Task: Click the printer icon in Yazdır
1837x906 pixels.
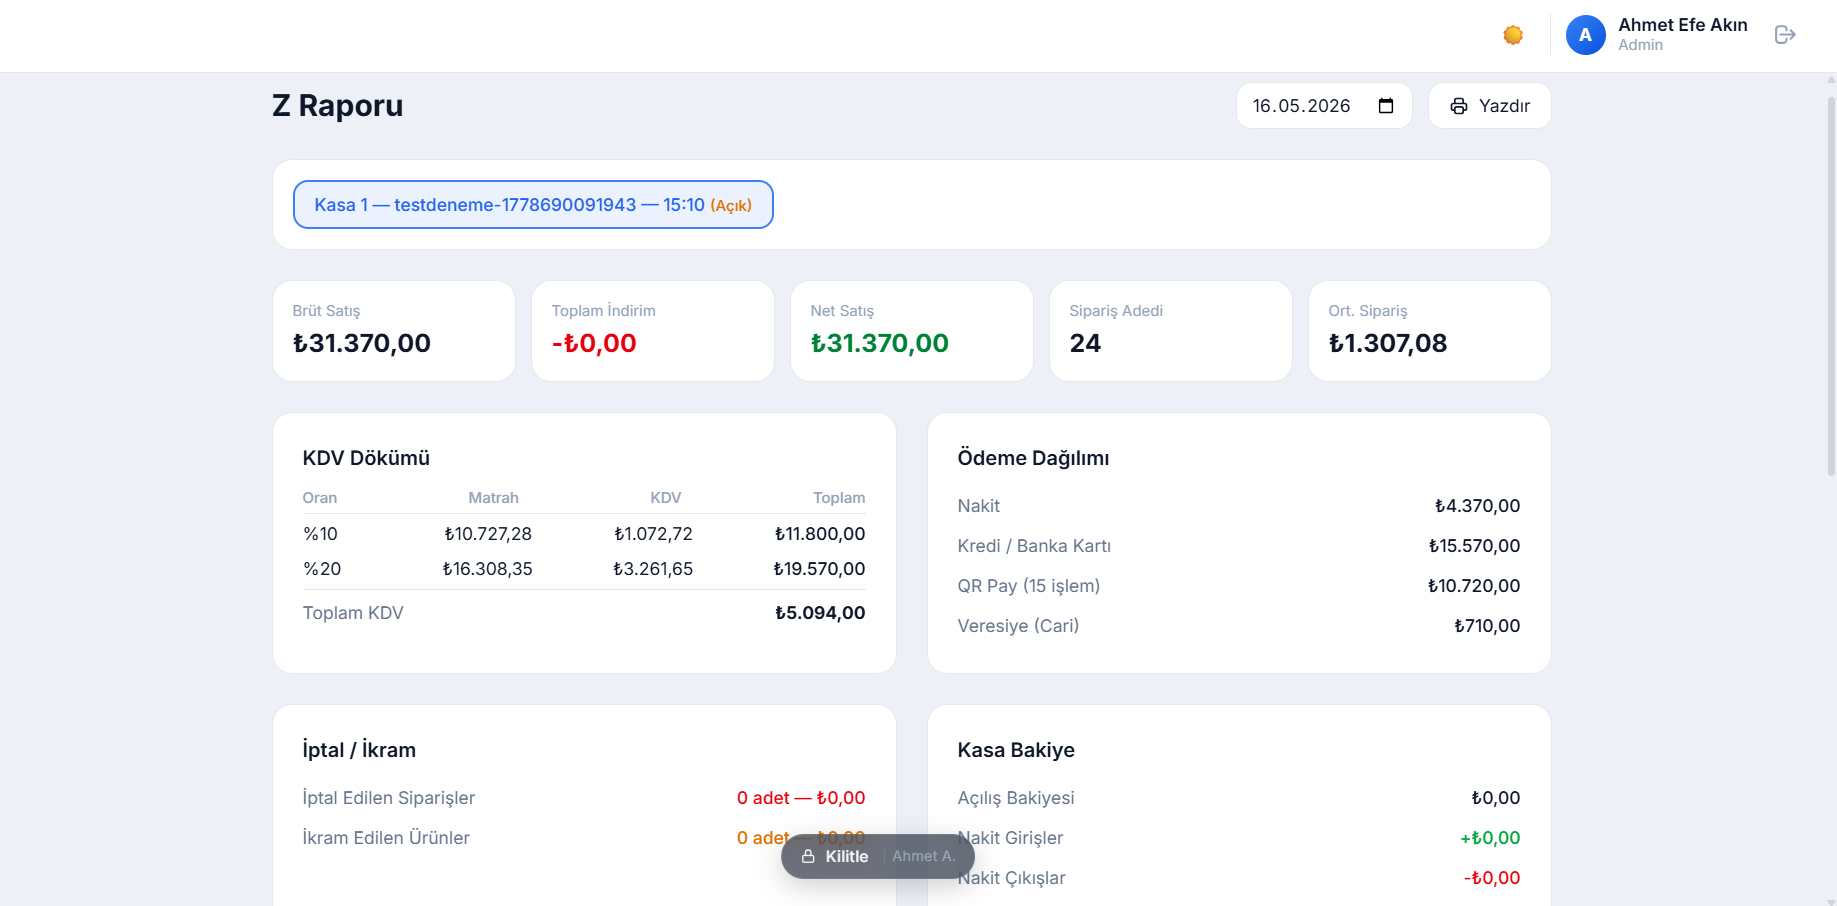Action: tap(1459, 106)
